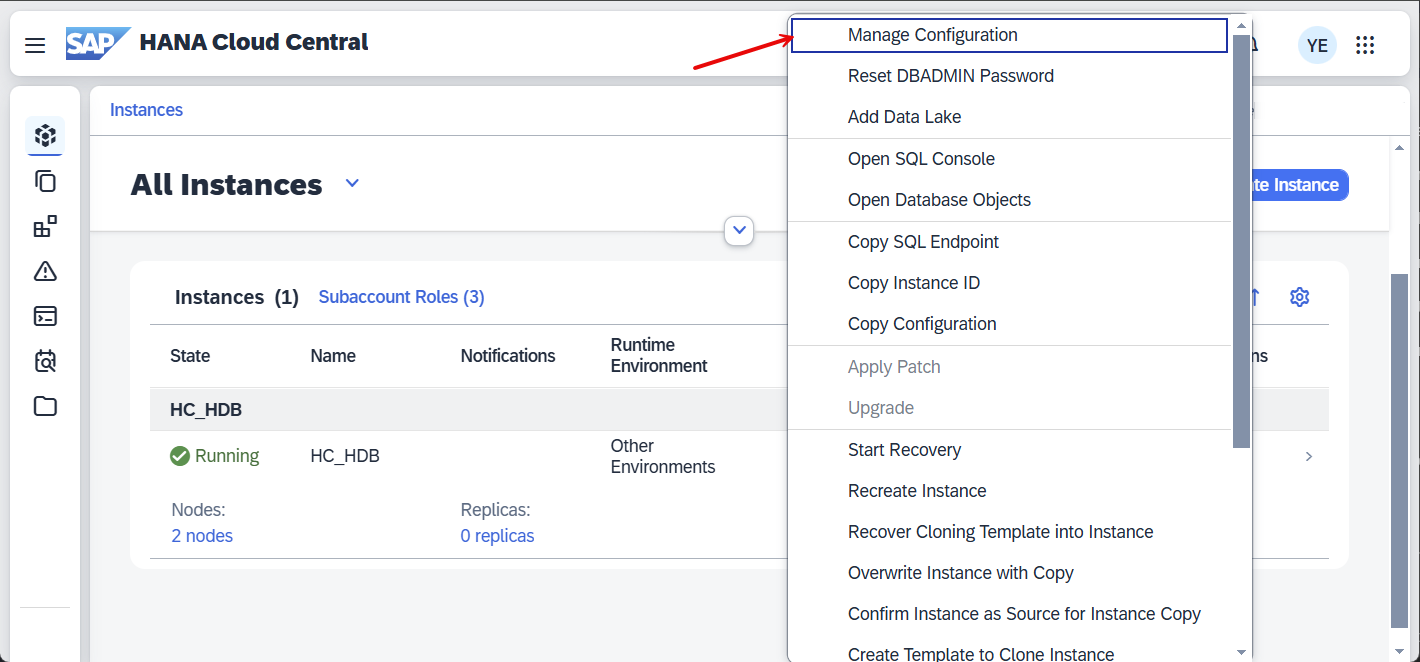Select Overwrite Instance with Copy
The height and width of the screenshot is (662, 1420).
click(x=1009, y=573)
